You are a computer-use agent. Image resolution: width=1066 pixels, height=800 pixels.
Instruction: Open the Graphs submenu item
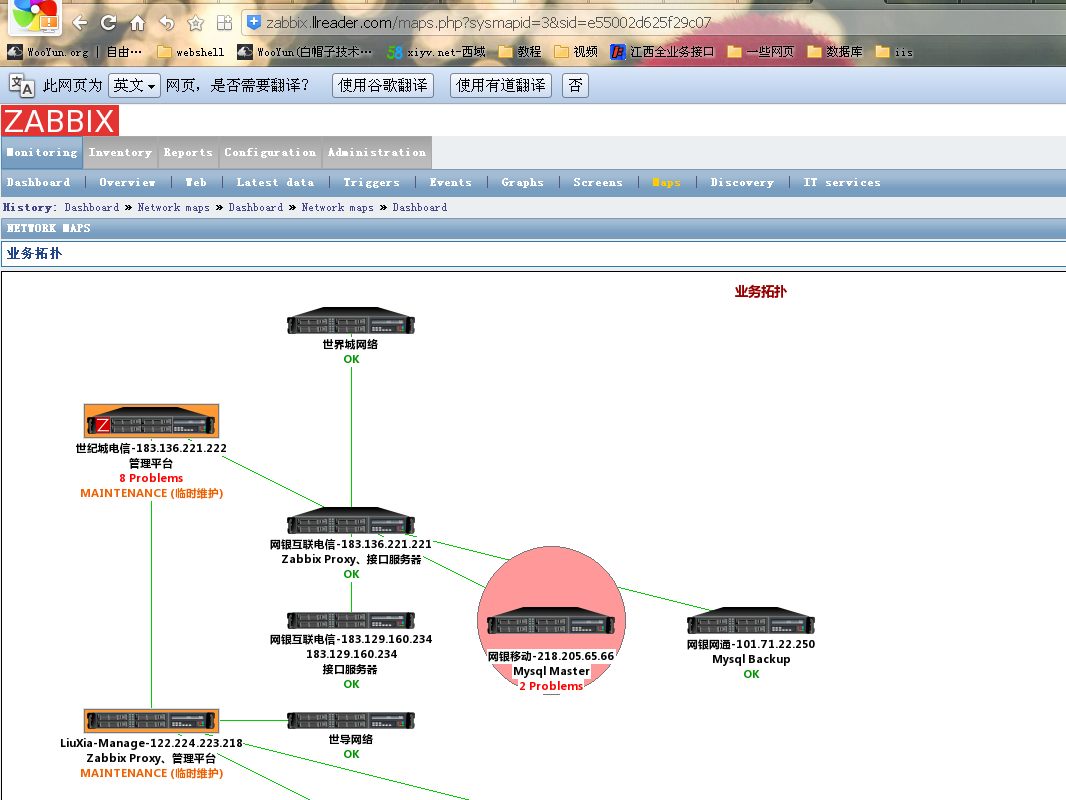tap(522, 182)
